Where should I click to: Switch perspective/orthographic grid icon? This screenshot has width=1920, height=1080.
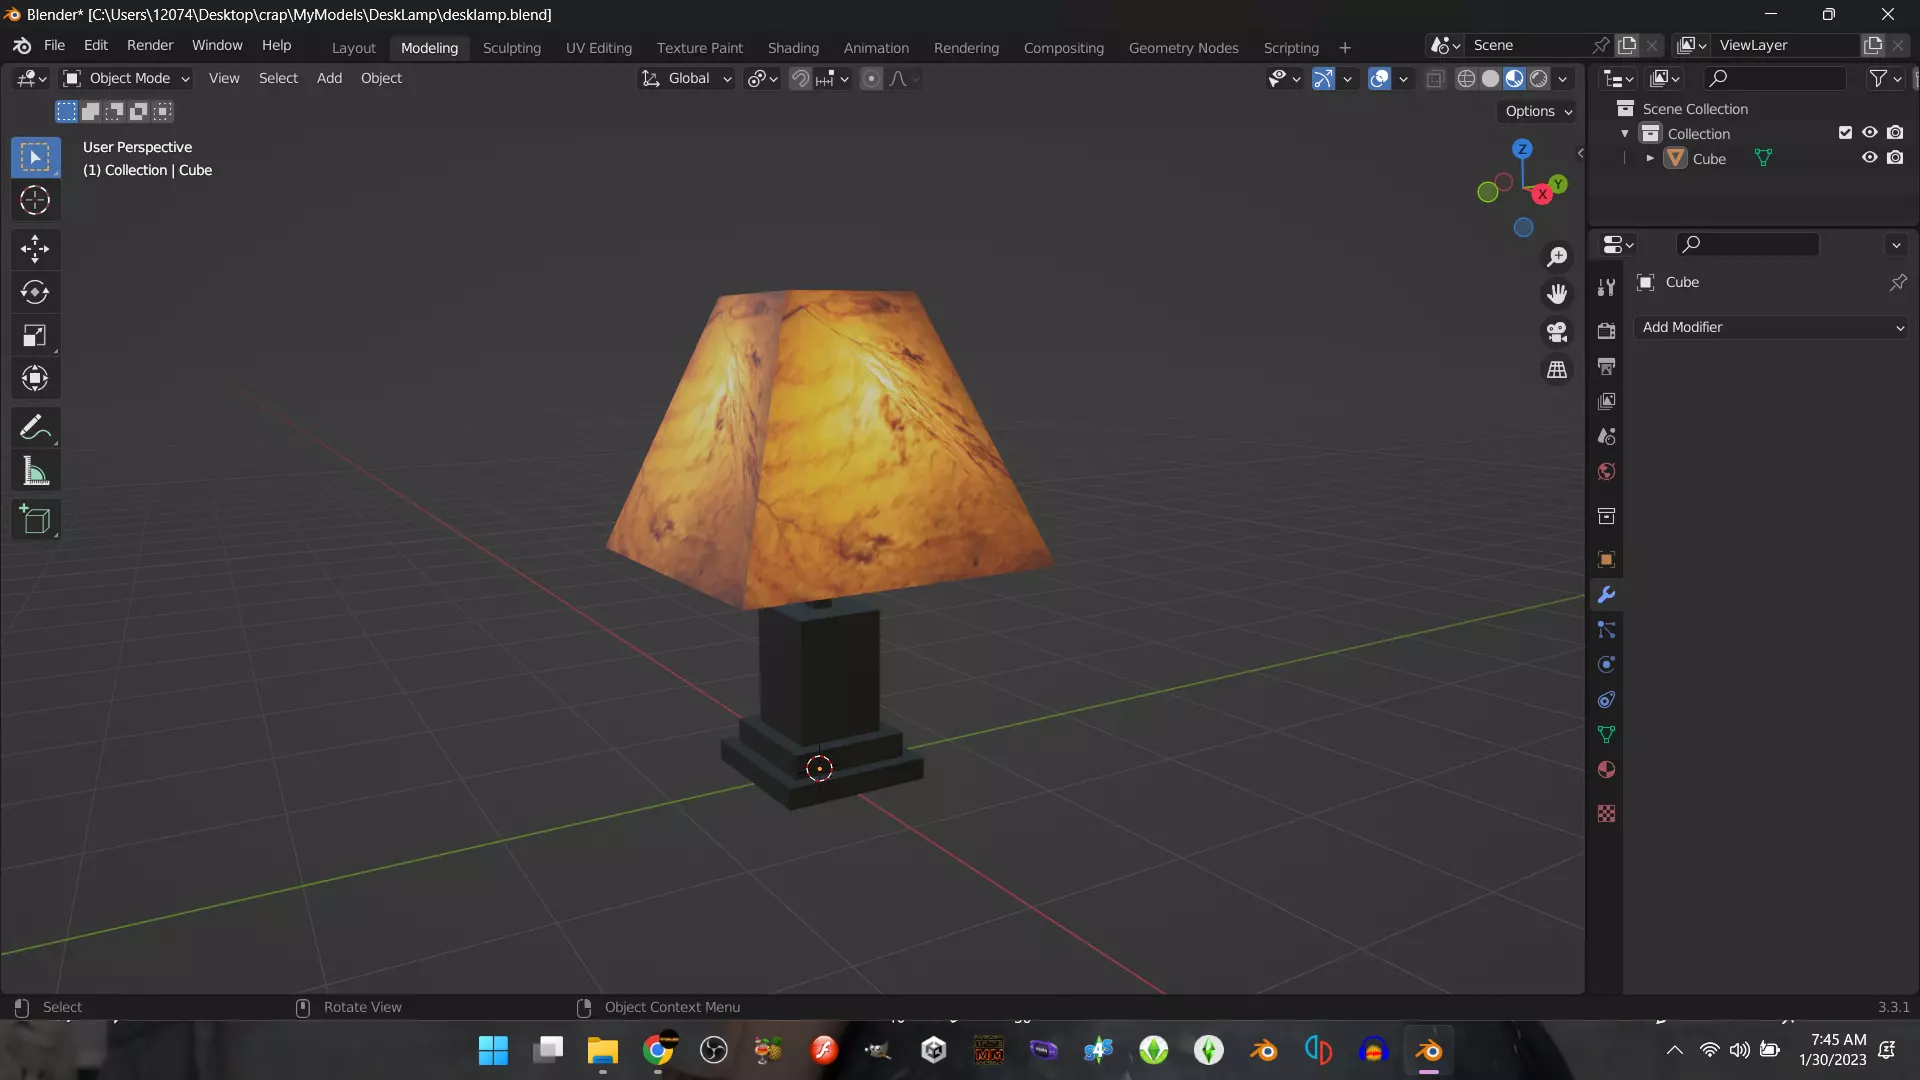[1557, 370]
